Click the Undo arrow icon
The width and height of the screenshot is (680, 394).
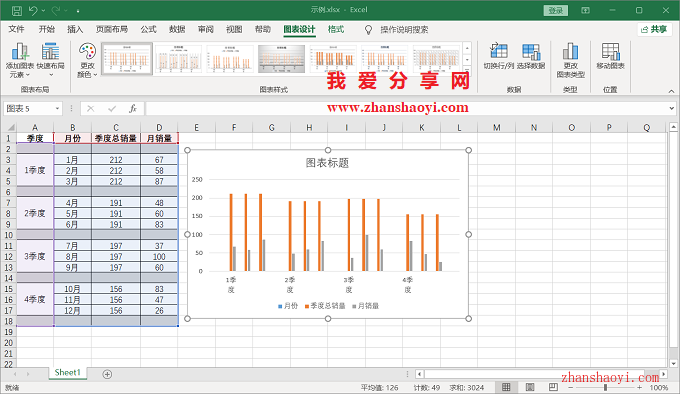pyautogui.click(x=33, y=10)
